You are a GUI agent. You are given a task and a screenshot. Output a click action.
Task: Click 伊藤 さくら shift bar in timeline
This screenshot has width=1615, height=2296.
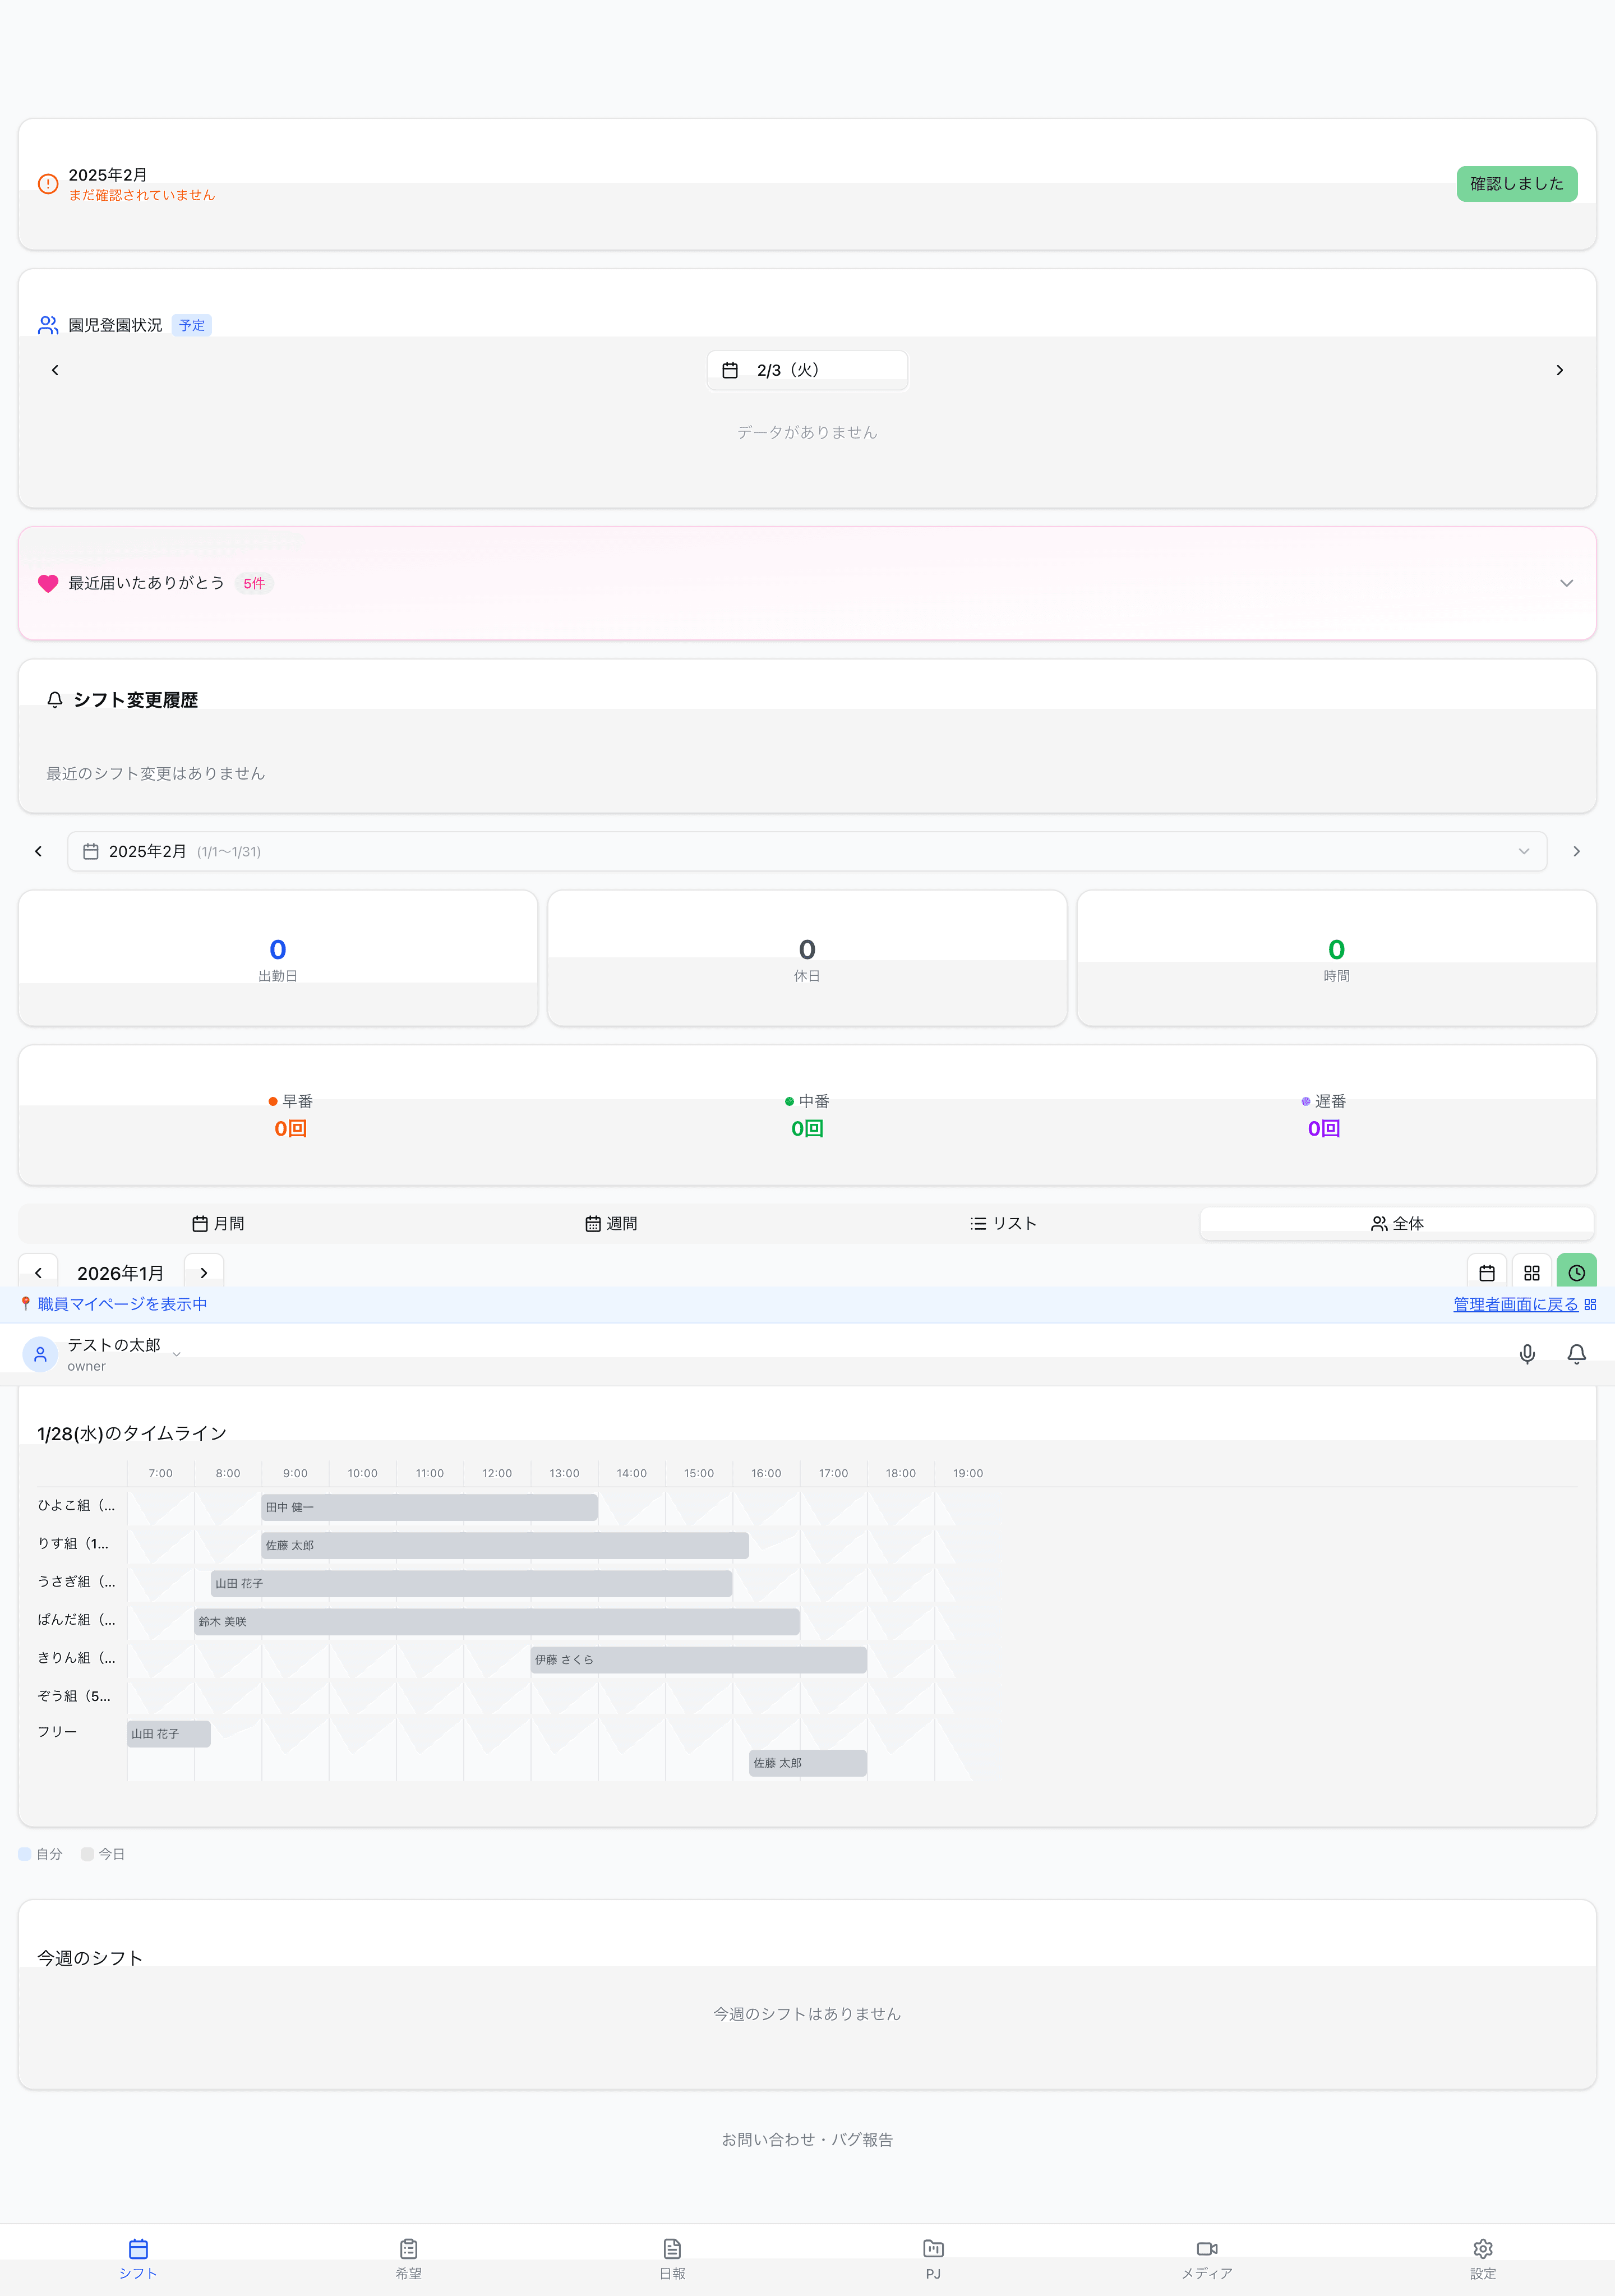tap(698, 1659)
